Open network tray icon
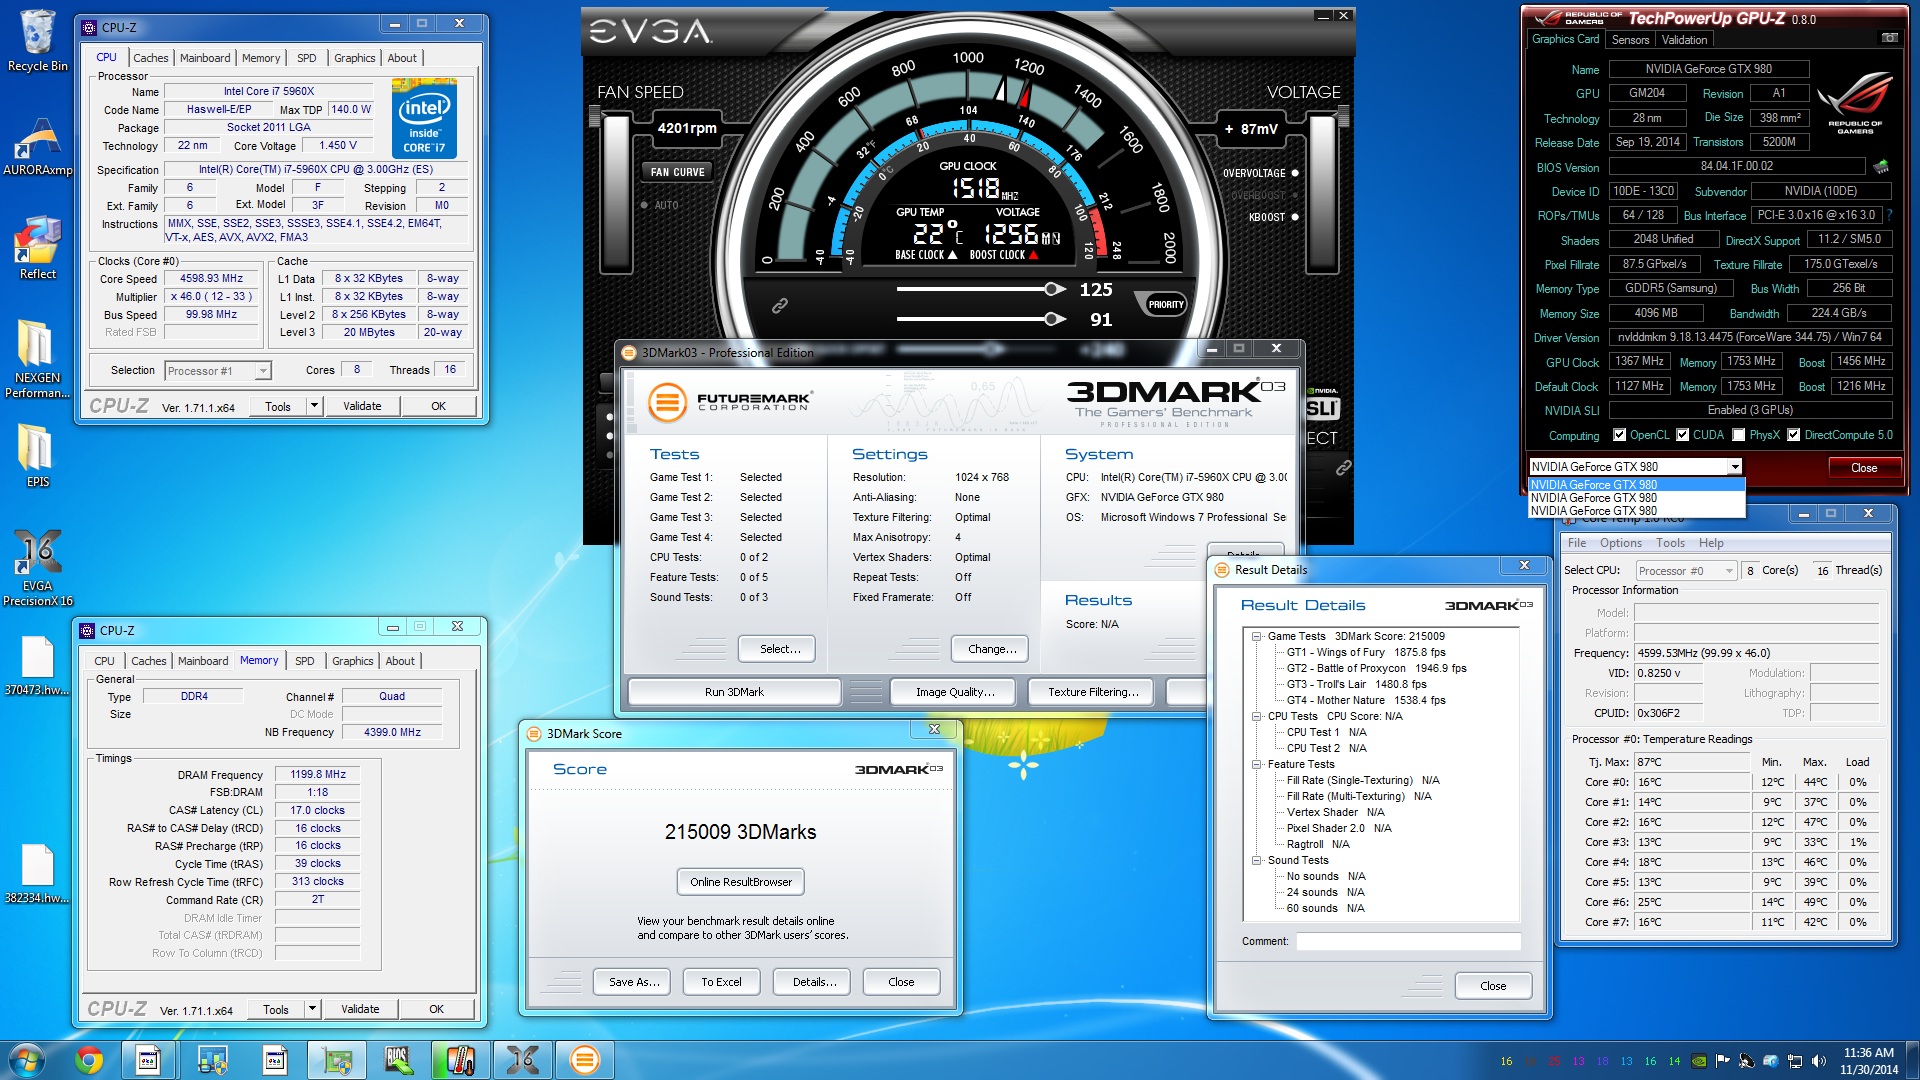1920x1080 pixels. 1795,1061
